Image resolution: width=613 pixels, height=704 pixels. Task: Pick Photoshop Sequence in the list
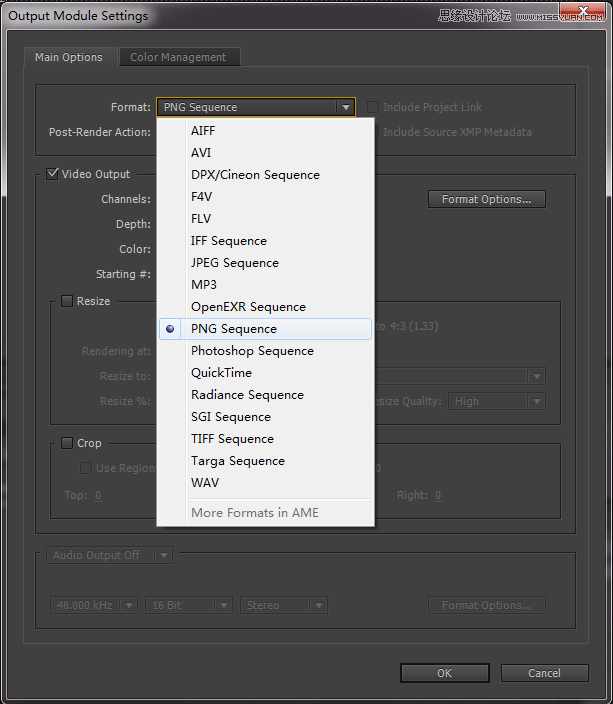[252, 351]
